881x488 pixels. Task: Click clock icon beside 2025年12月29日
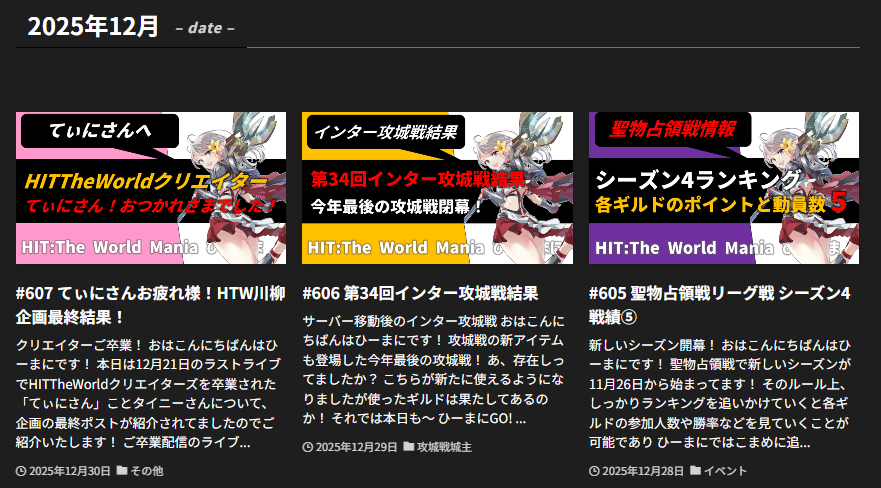[x=308, y=447]
